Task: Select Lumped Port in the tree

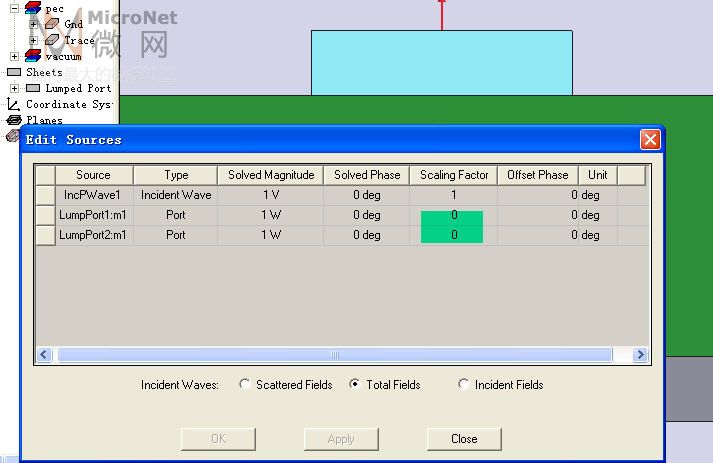Action: click(x=78, y=88)
